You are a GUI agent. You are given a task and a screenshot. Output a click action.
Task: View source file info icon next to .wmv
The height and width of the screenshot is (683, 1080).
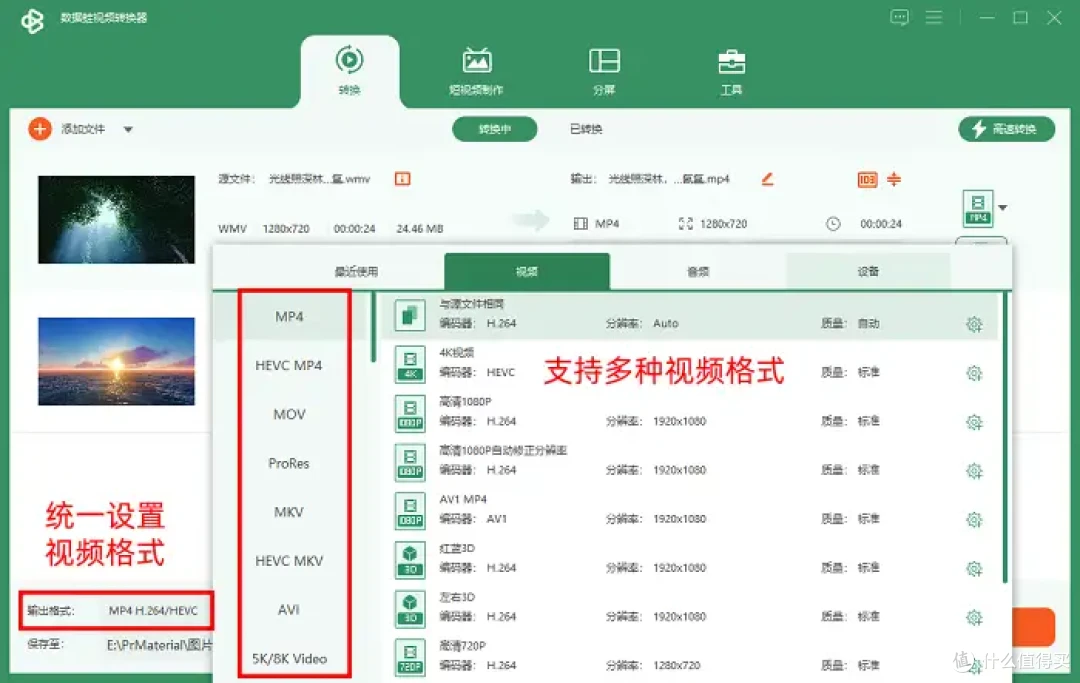(402, 179)
